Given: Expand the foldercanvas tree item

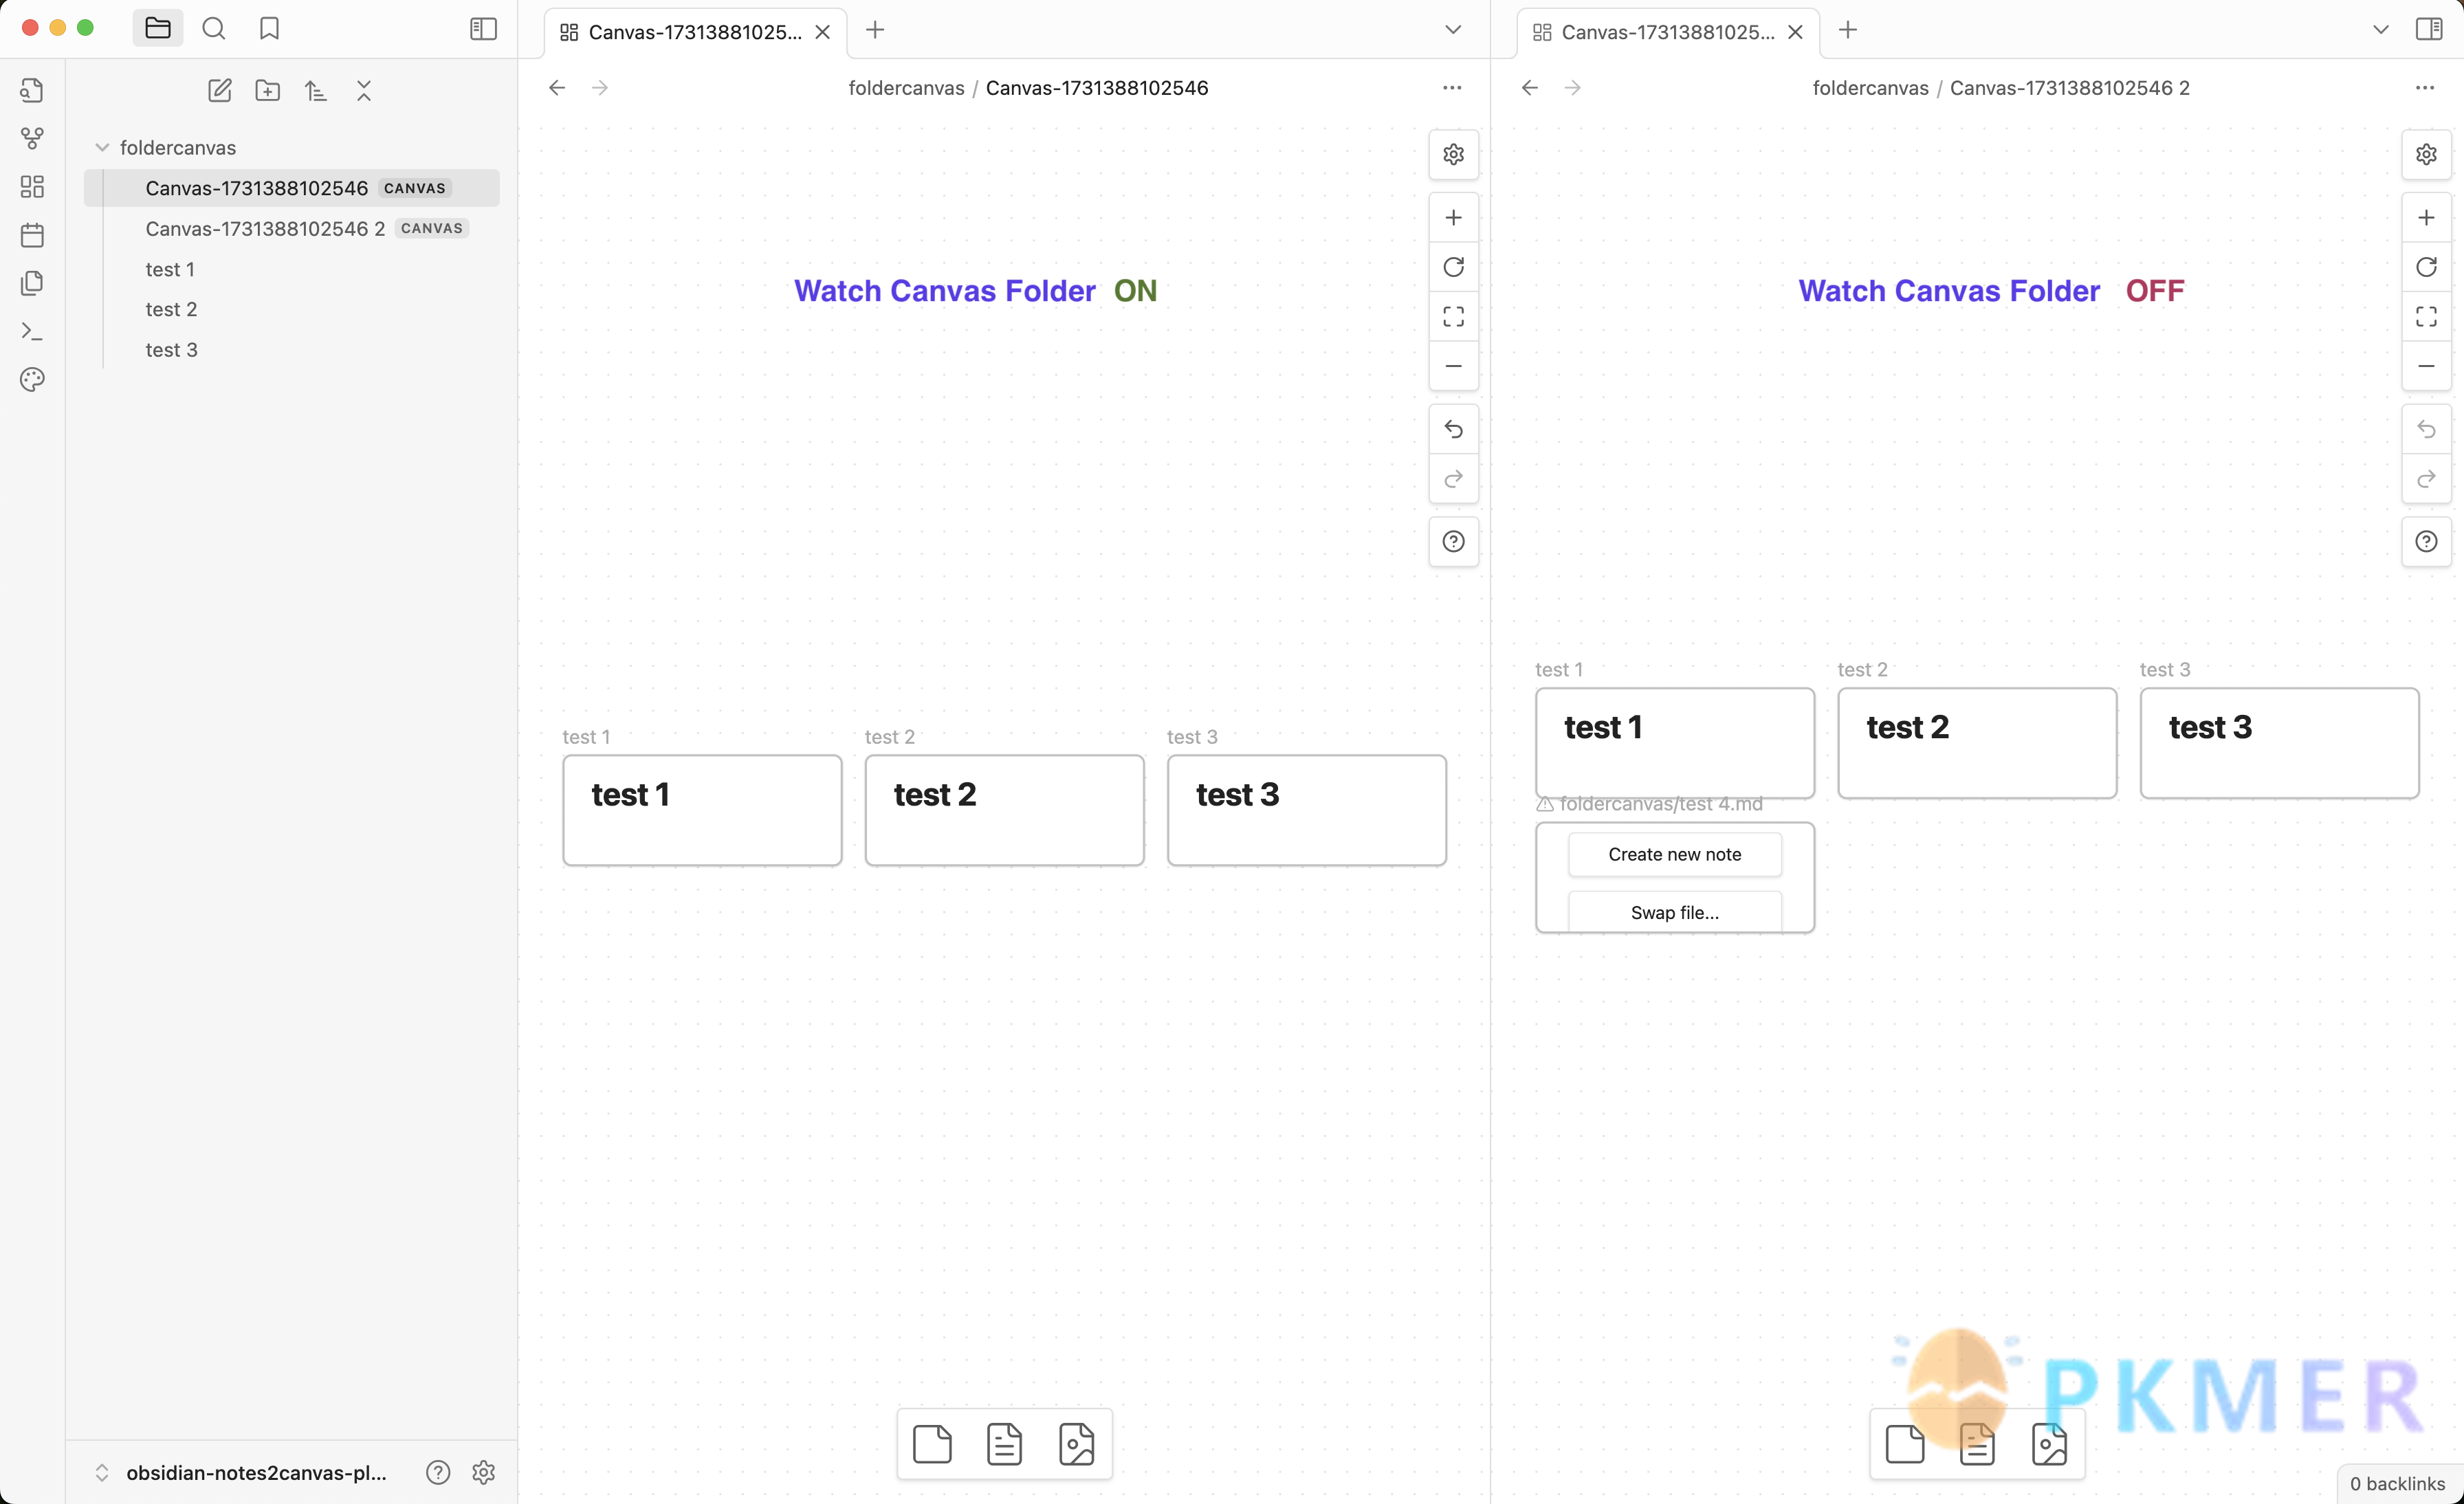Looking at the screenshot, I should [102, 146].
